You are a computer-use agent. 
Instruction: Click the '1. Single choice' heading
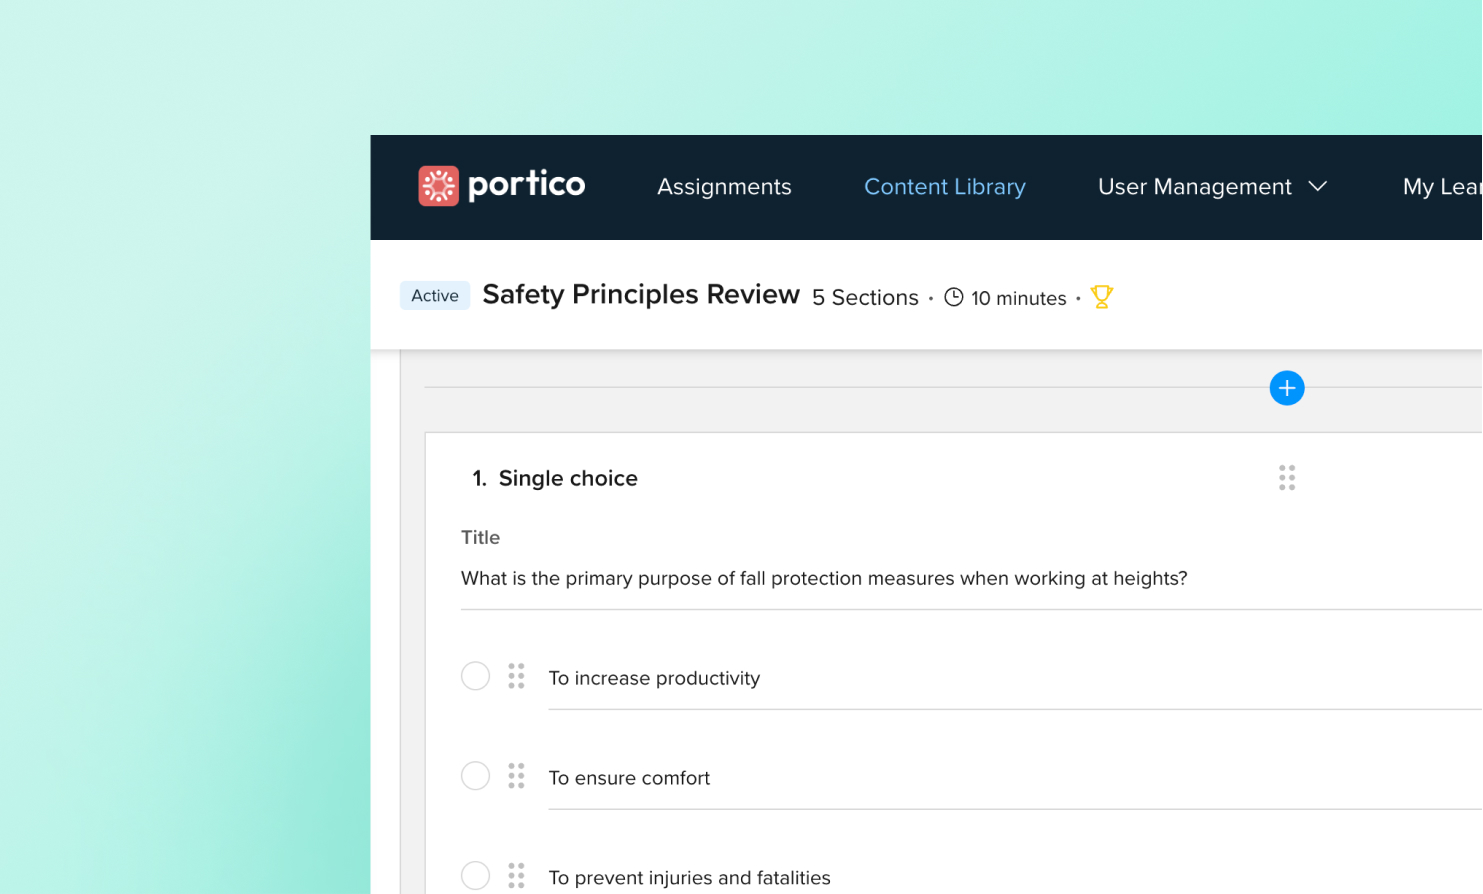[x=555, y=479]
